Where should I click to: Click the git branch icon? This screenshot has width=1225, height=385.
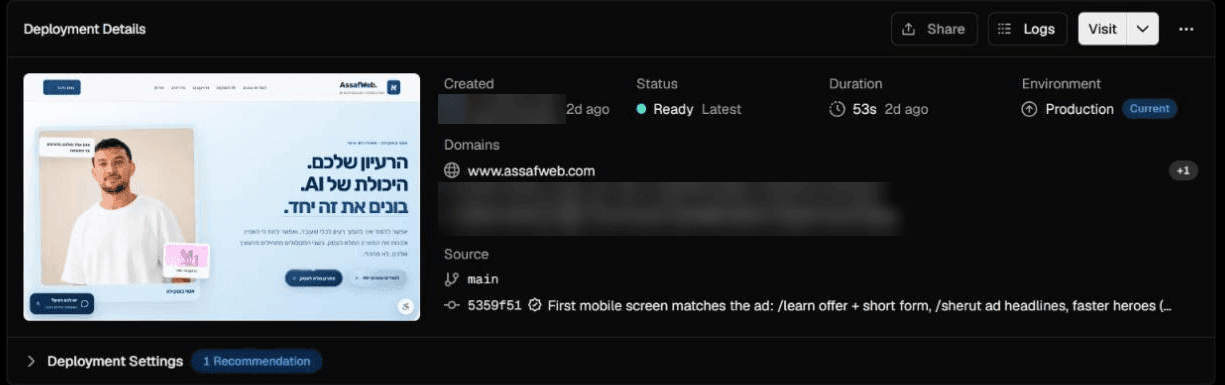452,279
